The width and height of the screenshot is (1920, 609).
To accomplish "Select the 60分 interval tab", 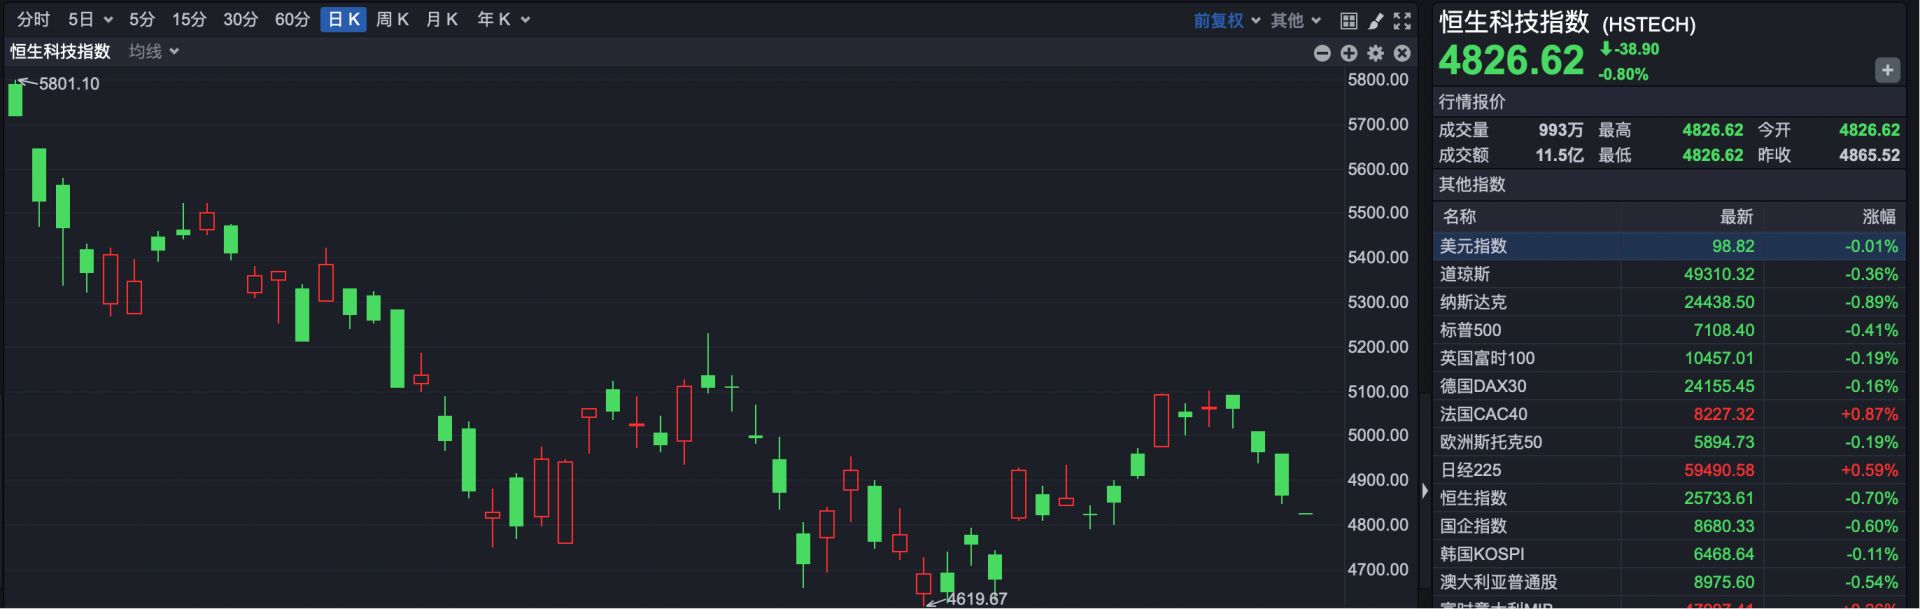I will pyautogui.click(x=292, y=19).
